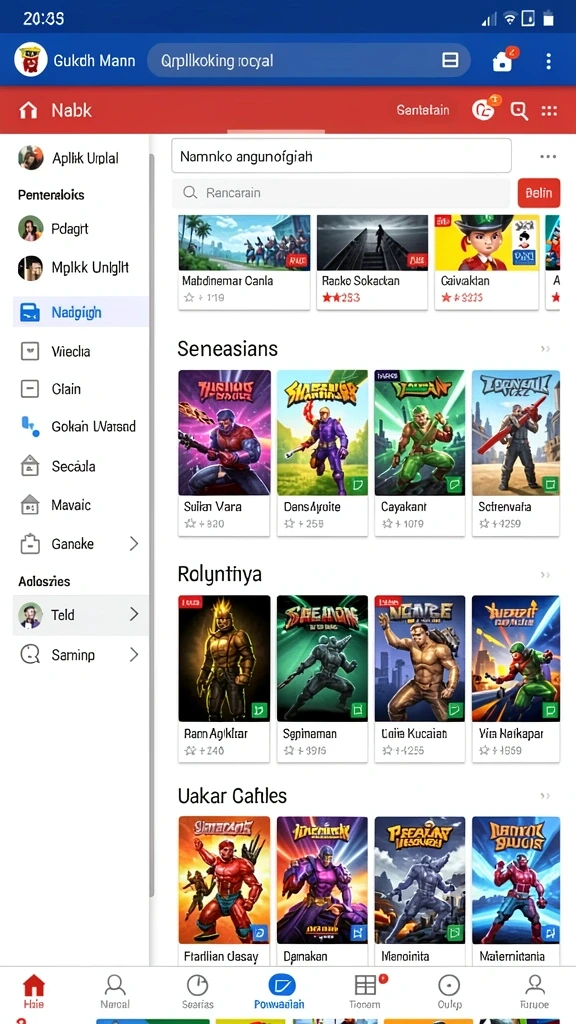Image resolution: width=576 pixels, height=1024 pixels.
Task: Open the vertical three-dot overflow menu
Action: [x=549, y=61]
